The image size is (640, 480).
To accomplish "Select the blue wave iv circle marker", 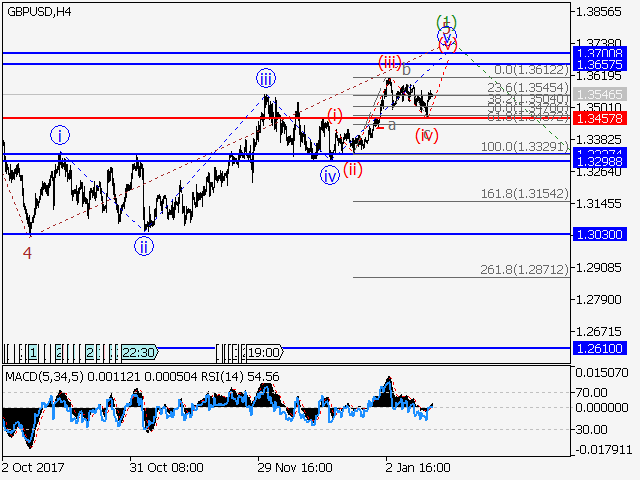I will pyautogui.click(x=330, y=175).
